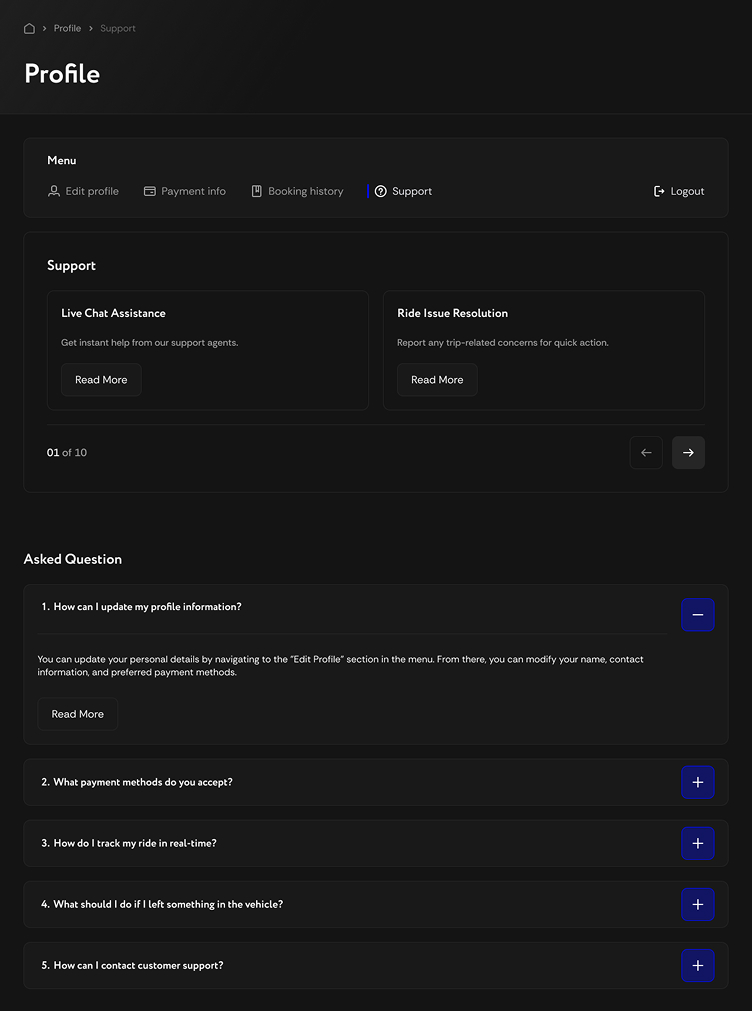This screenshot has height=1011, width=752.
Task: Expand the track my ride question
Action: click(698, 843)
